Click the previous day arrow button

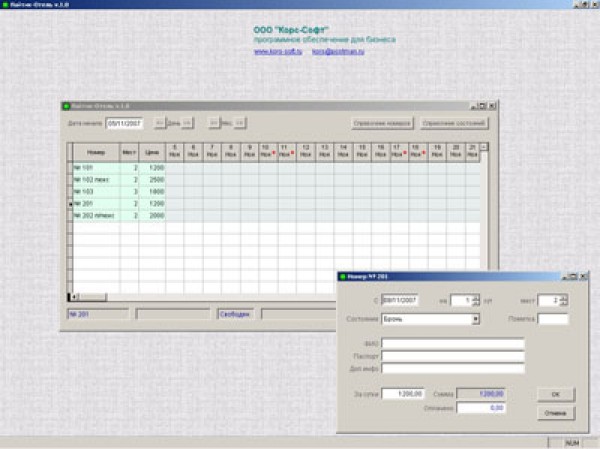click(x=159, y=123)
